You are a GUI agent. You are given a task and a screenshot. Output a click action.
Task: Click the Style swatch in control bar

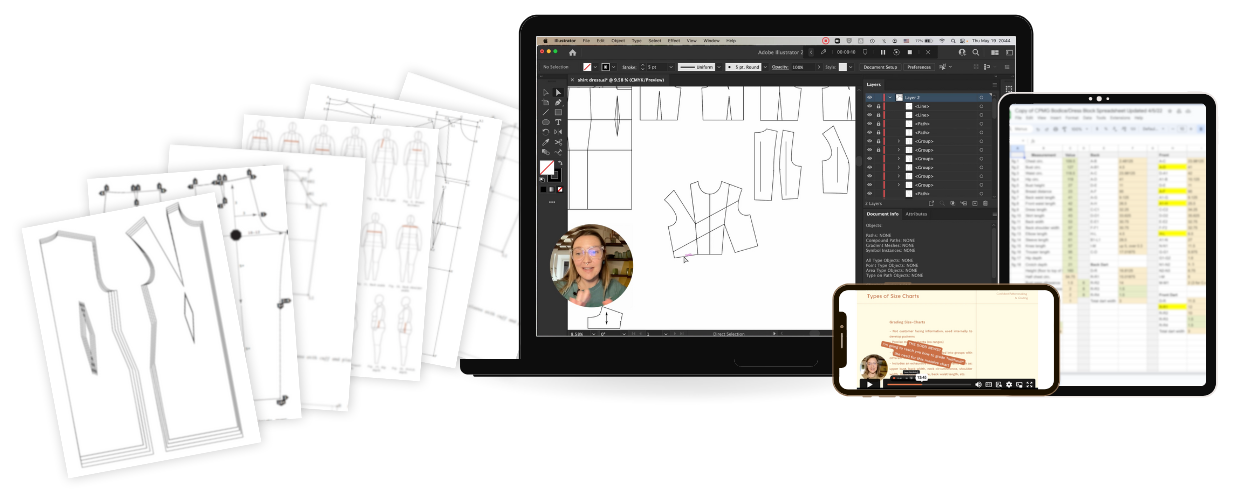(843, 67)
